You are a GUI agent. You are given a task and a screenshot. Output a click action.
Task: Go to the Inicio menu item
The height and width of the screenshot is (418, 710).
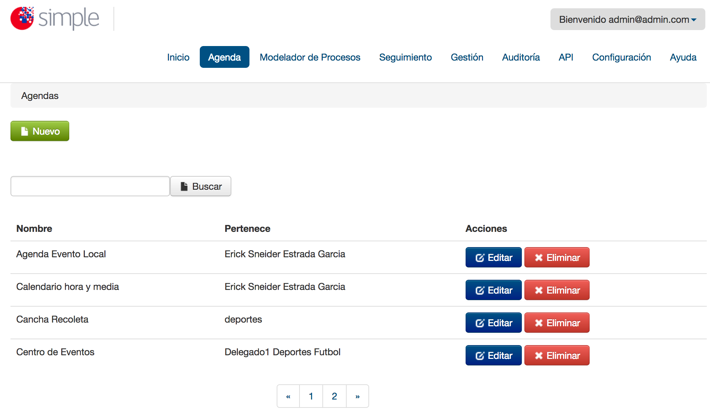click(178, 57)
